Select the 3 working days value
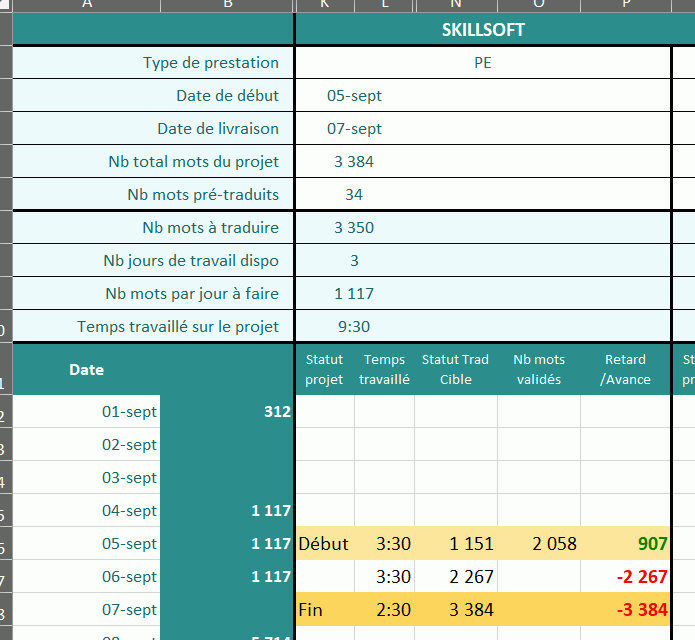Screen dimensions: 695x640 click(x=354, y=261)
